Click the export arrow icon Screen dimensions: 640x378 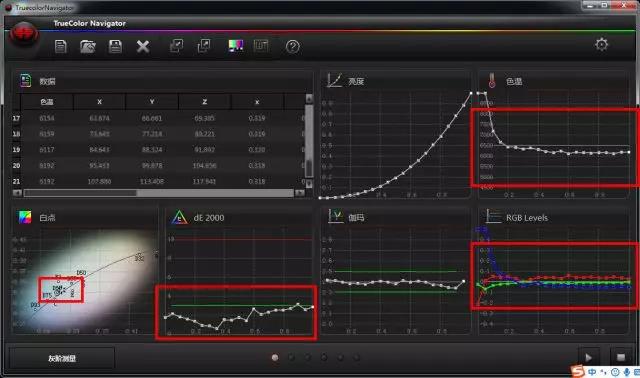coord(204,46)
